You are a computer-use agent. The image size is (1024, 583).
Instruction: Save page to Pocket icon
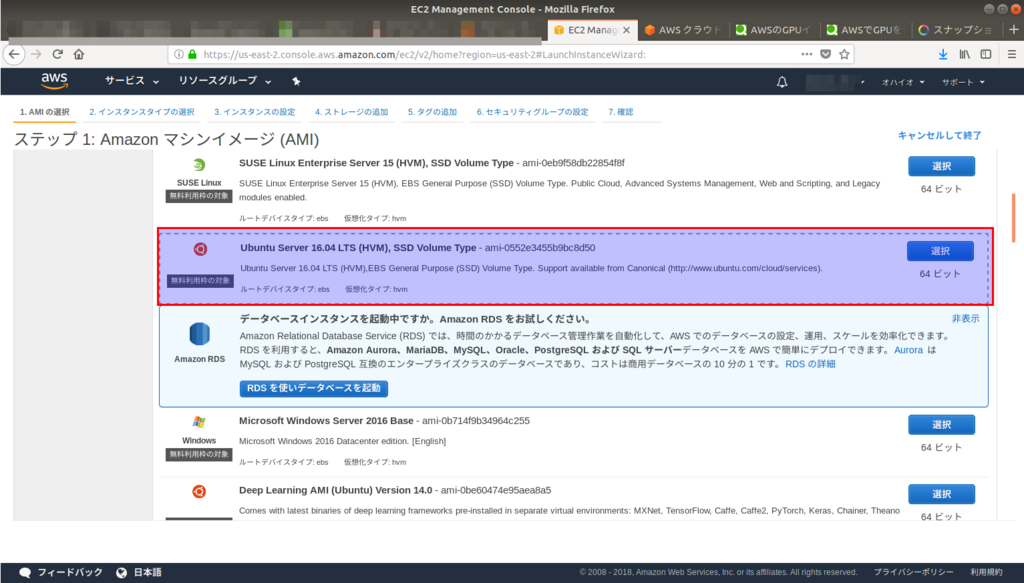tap(825, 54)
